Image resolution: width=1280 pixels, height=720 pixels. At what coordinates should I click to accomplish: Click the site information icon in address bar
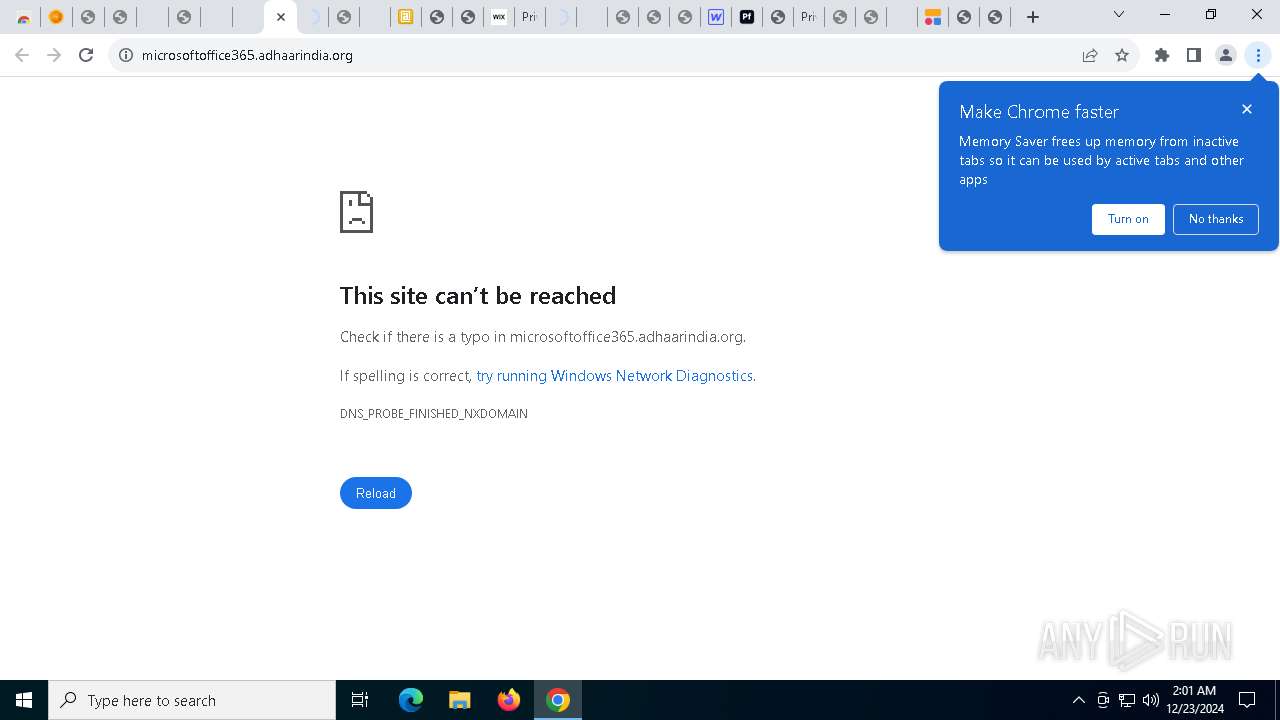point(126,55)
